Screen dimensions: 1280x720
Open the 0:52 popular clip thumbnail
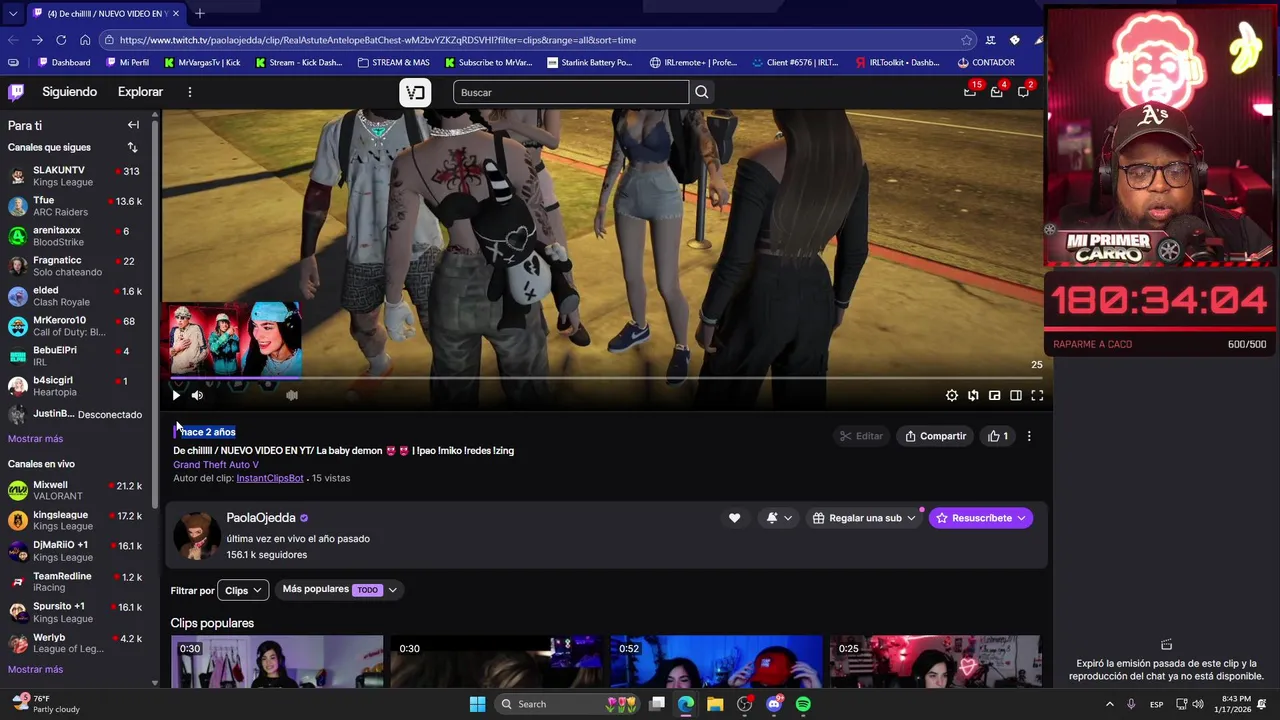pyautogui.click(x=716, y=662)
